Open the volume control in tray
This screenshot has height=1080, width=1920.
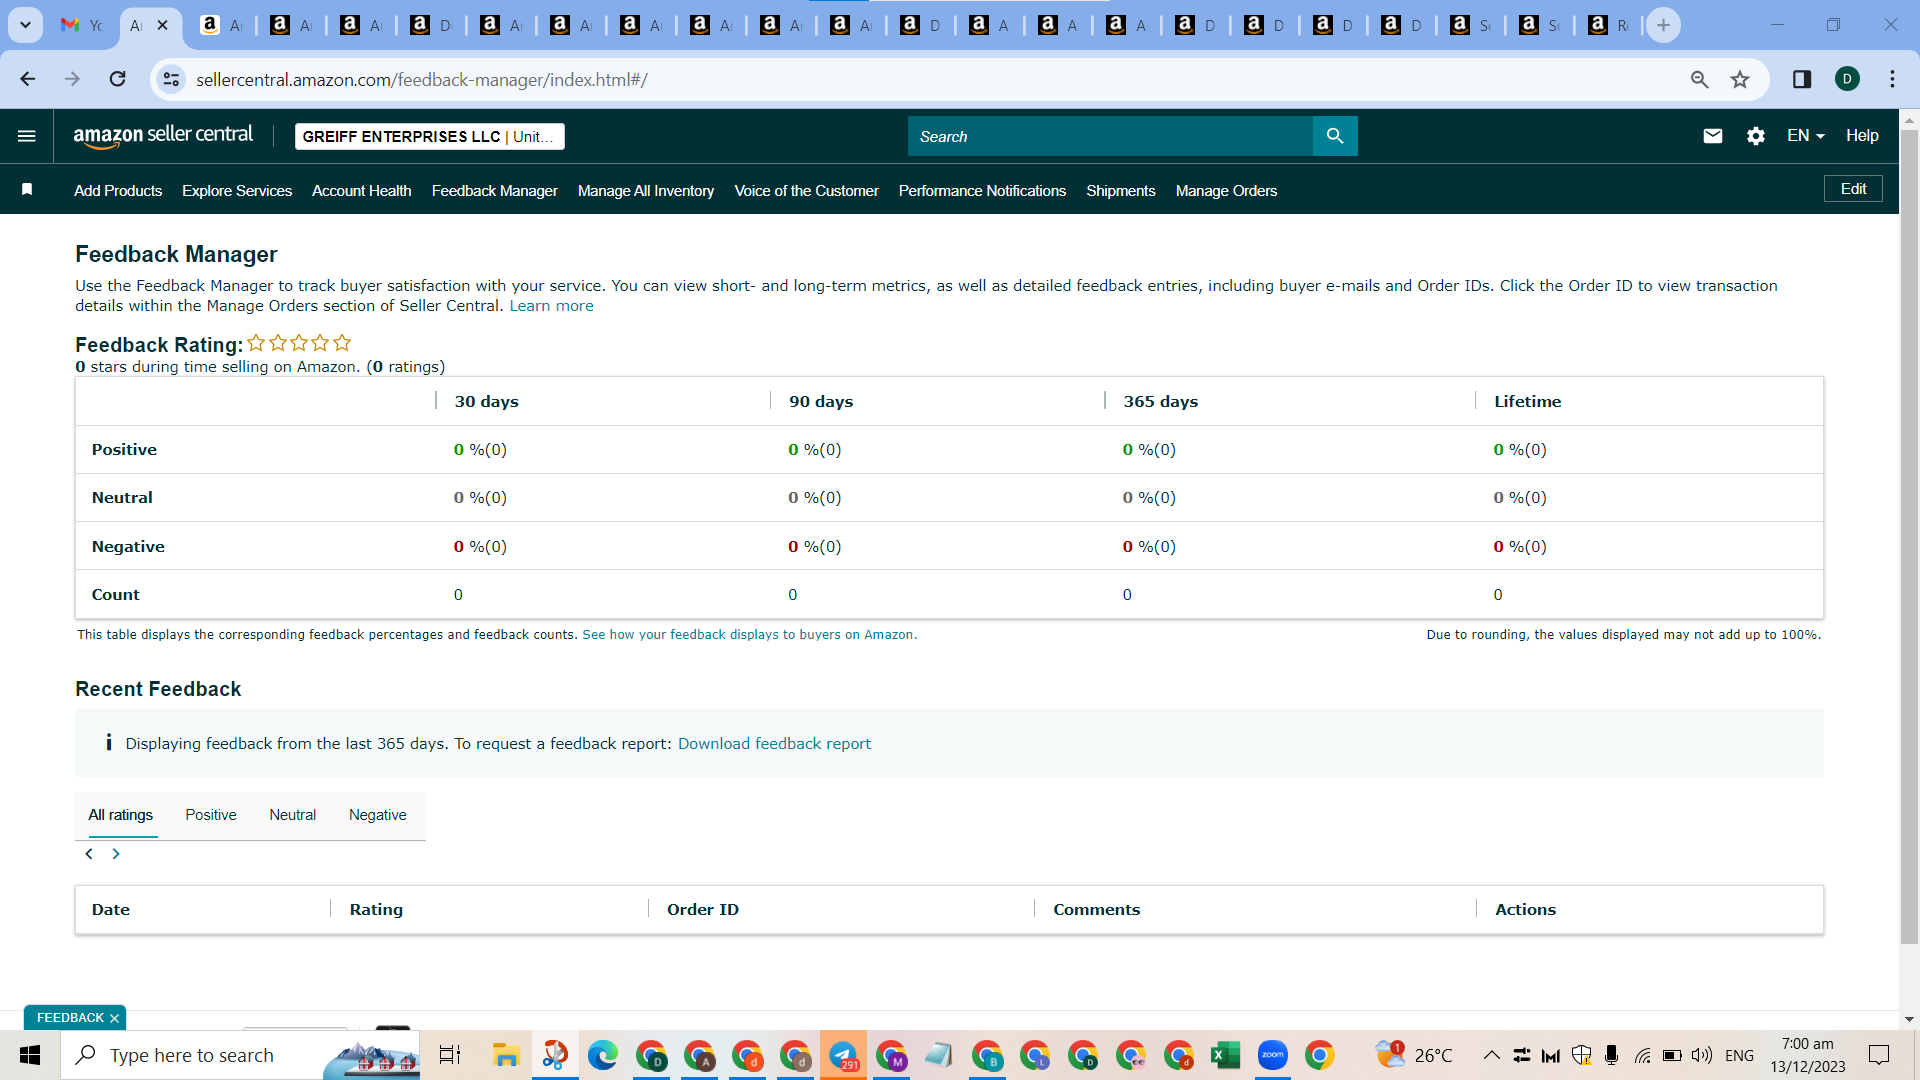1701,1055
